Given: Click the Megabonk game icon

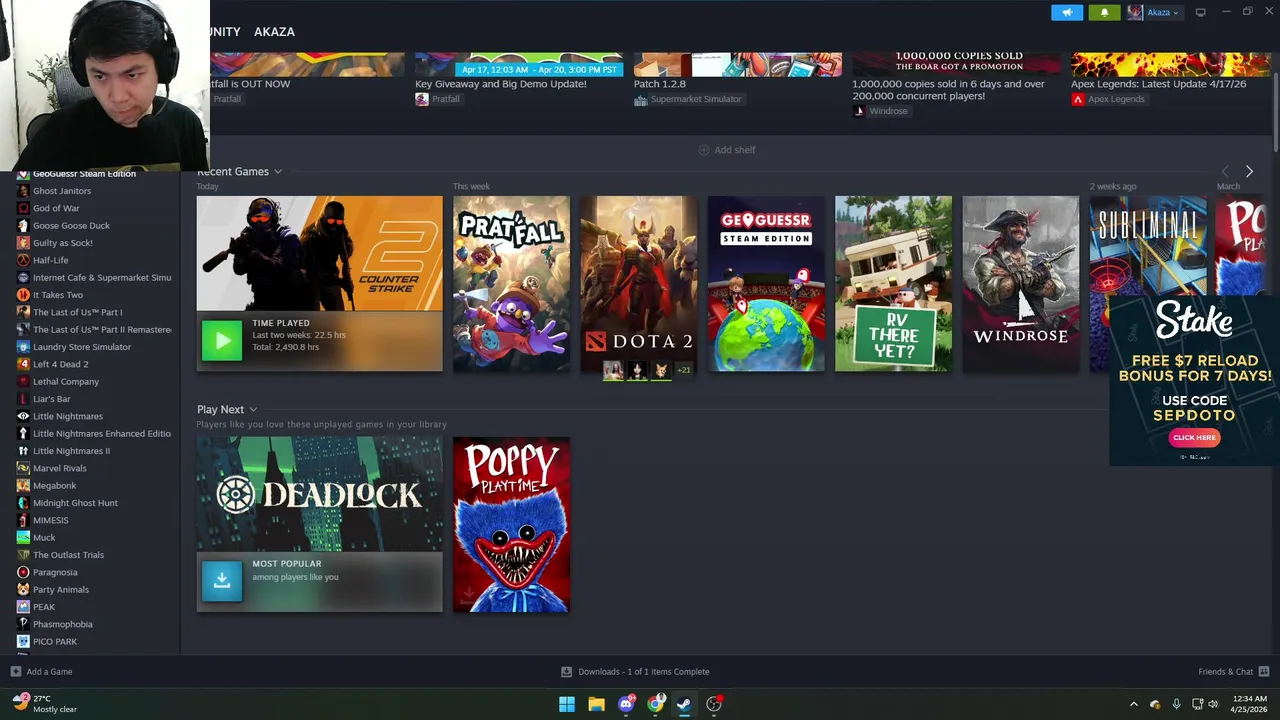Looking at the screenshot, I should (23, 485).
